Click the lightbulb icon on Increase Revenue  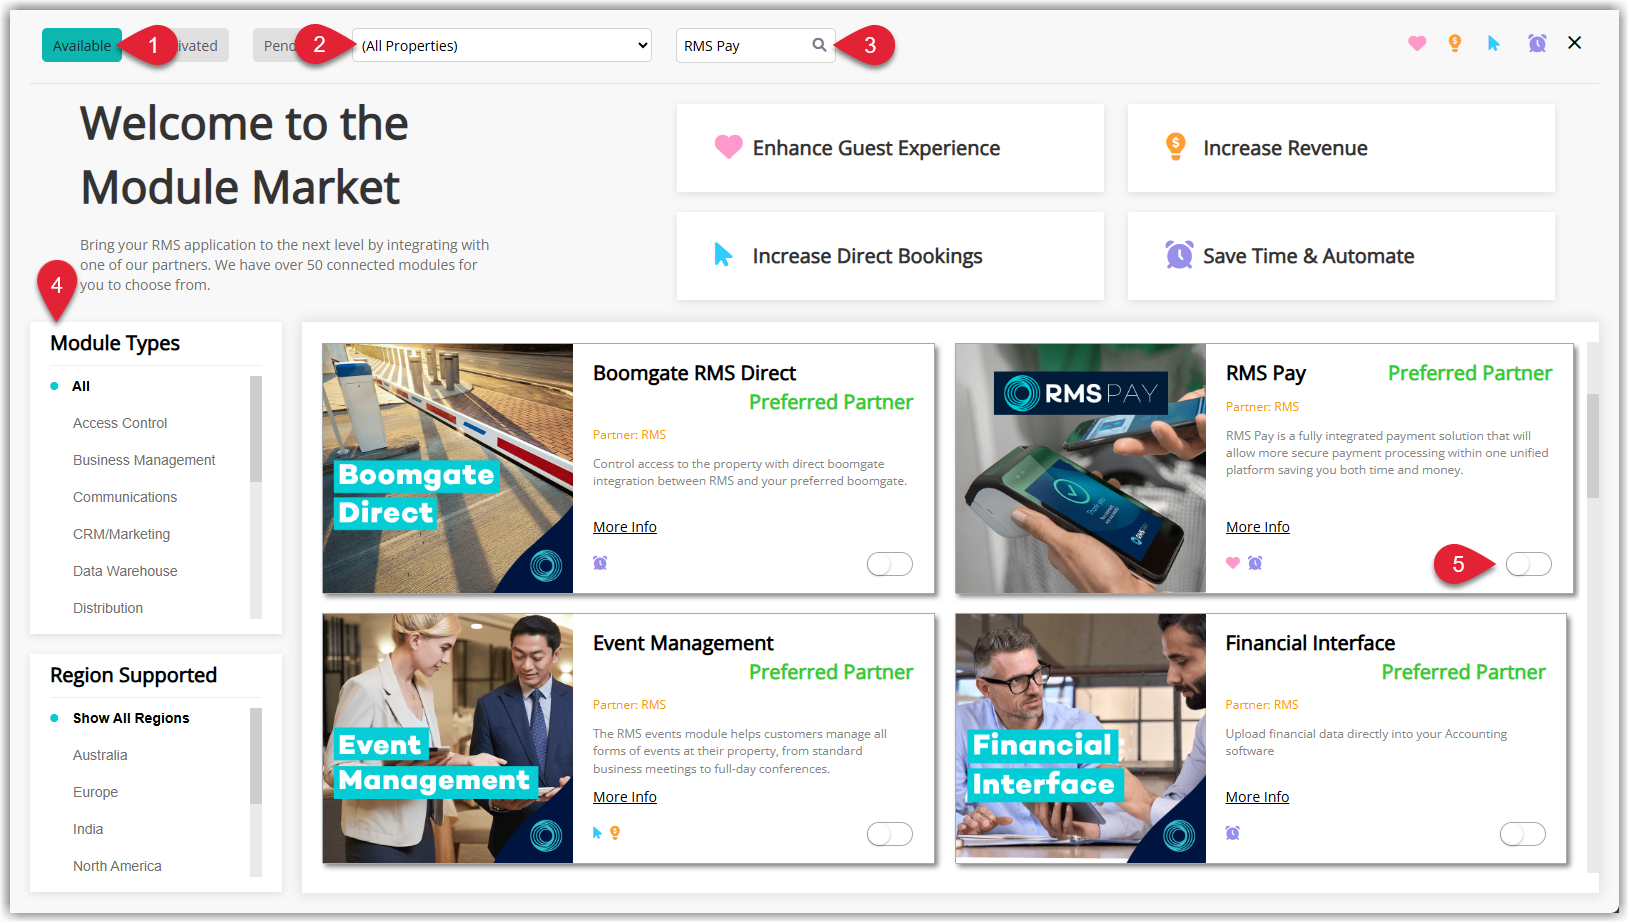[1176, 146]
